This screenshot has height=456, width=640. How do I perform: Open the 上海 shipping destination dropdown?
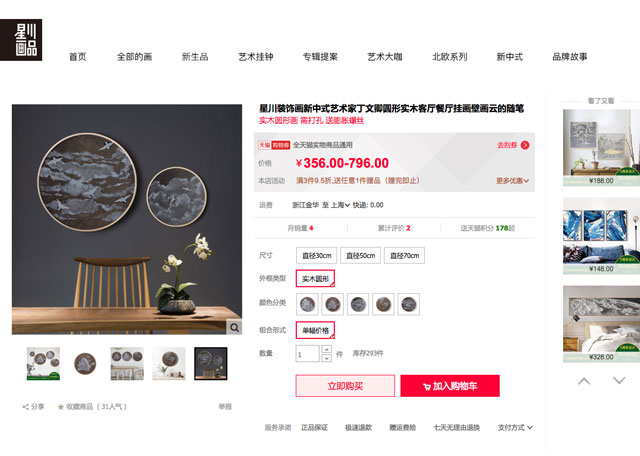341,205
